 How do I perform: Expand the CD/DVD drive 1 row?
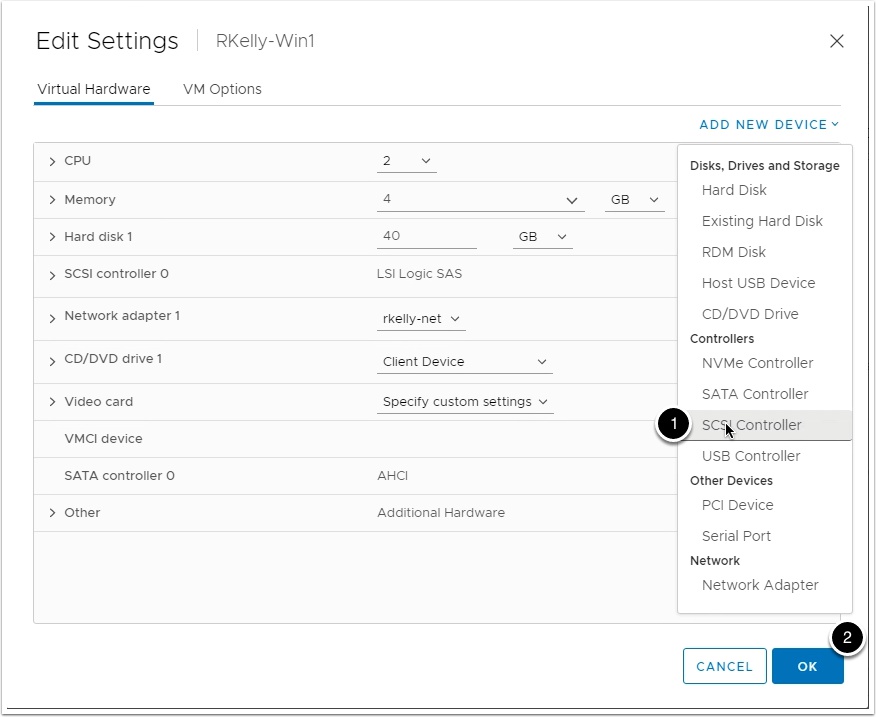coord(52,362)
